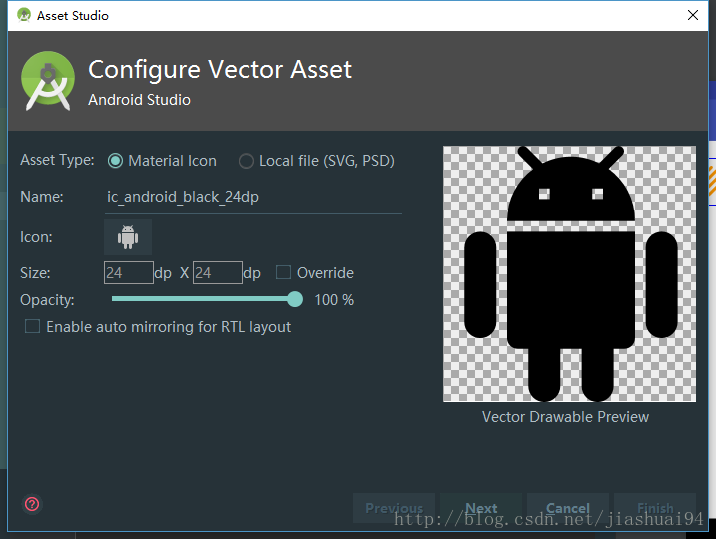Click the Previous button
The width and height of the screenshot is (716, 539).
pyautogui.click(x=394, y=508)
